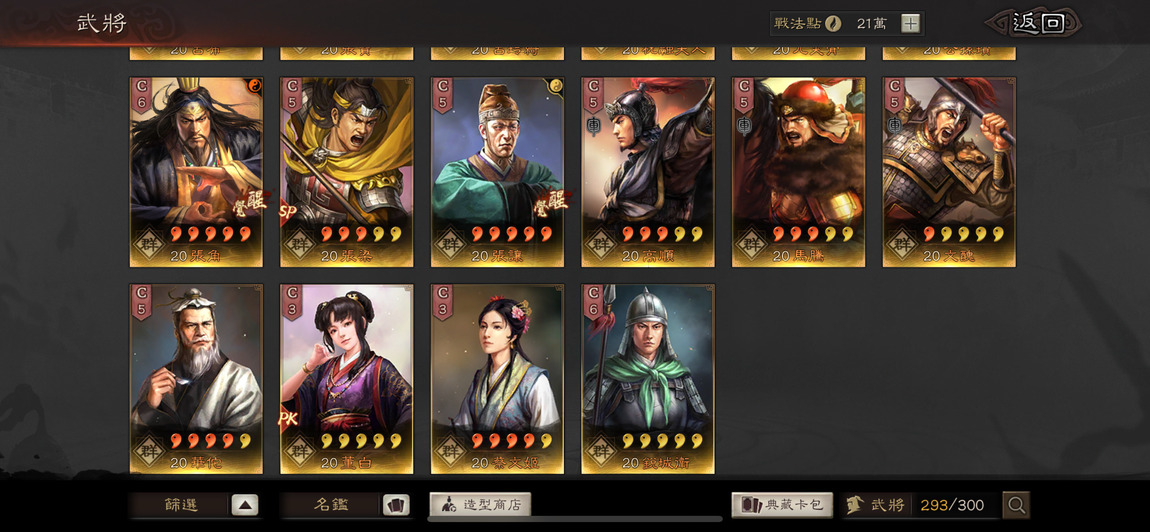Open the 造型商店 costume shop
This screenshot has height=532, width=1150.
480,504
